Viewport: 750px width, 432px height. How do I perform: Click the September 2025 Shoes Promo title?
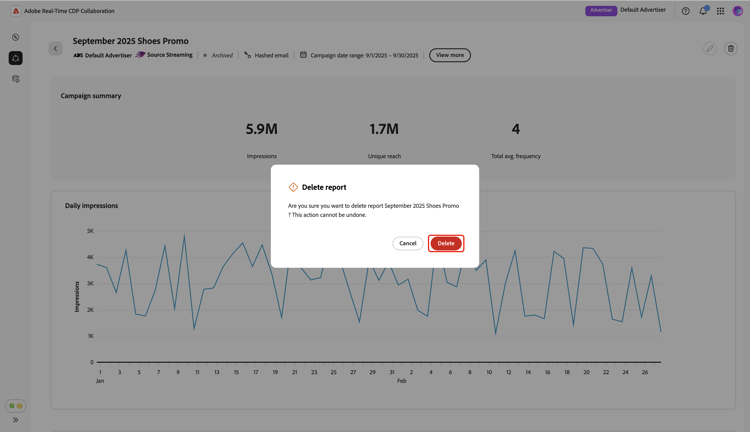(x=131, y=41)
